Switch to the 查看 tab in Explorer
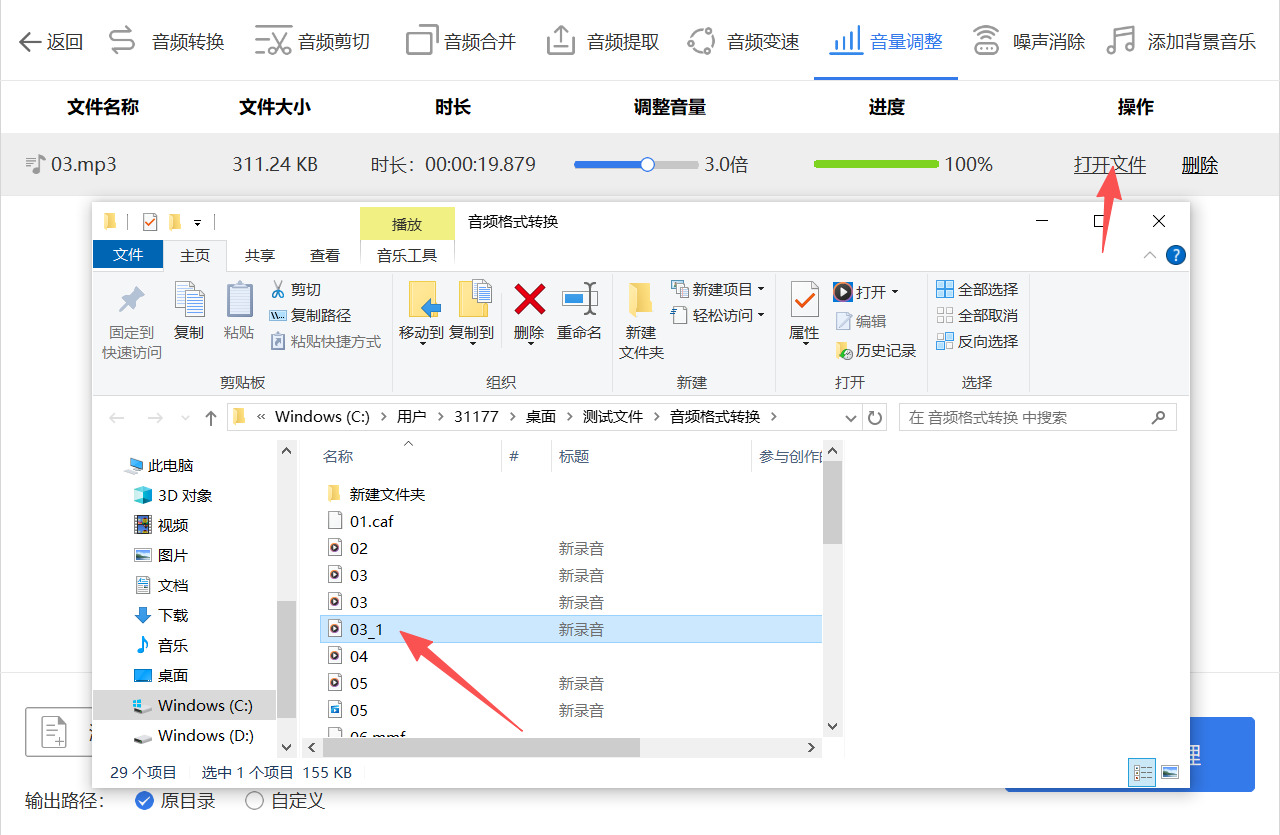The width and height of the screenshot is (1280, 835). coord(324,255)
